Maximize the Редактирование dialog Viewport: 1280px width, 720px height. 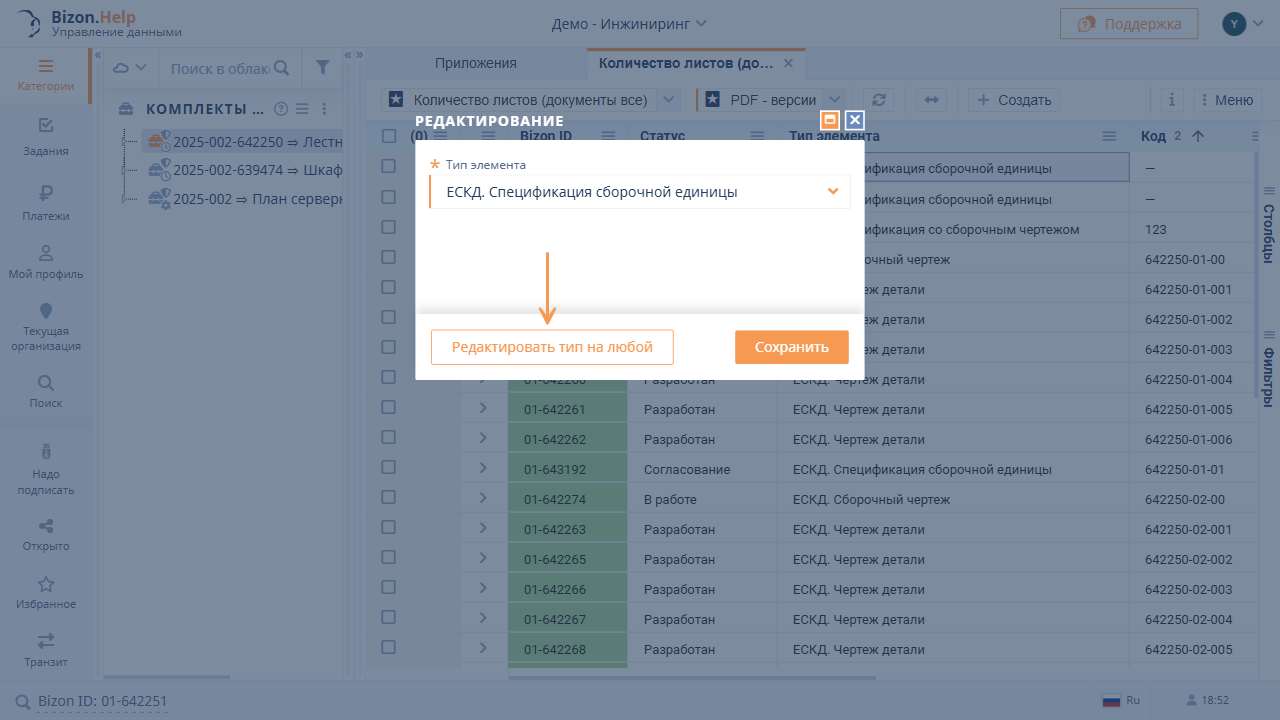[x=829, y=120]
